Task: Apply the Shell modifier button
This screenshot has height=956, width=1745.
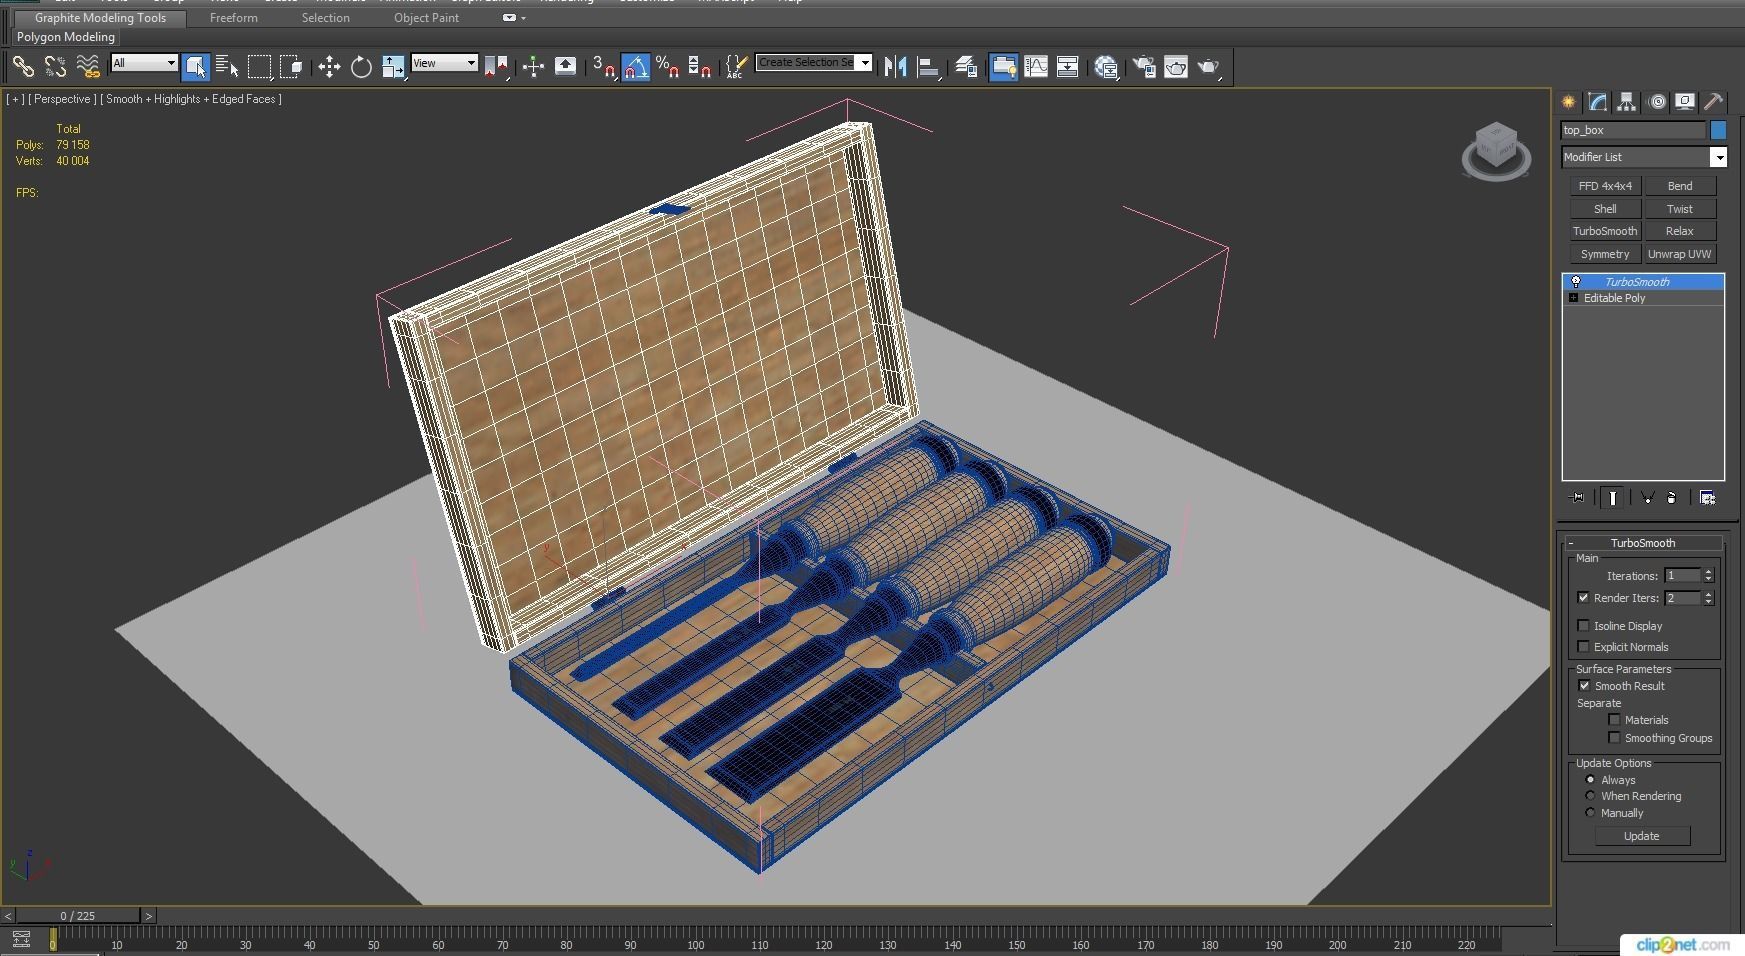Action: pyautogui.click(x=1605, y=209)
